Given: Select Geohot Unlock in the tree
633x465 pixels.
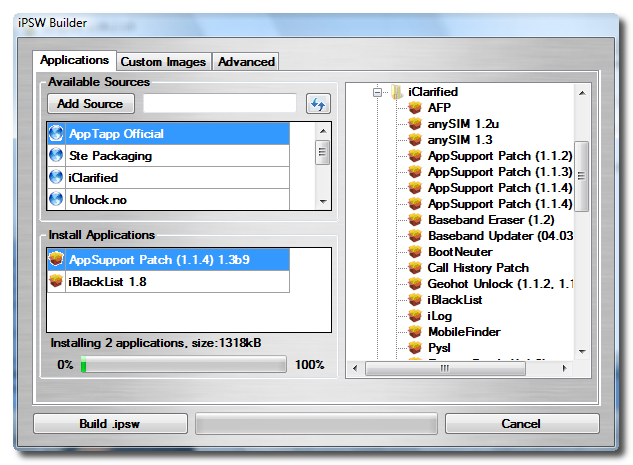Looking at the screenshot, I should [500, 284].
